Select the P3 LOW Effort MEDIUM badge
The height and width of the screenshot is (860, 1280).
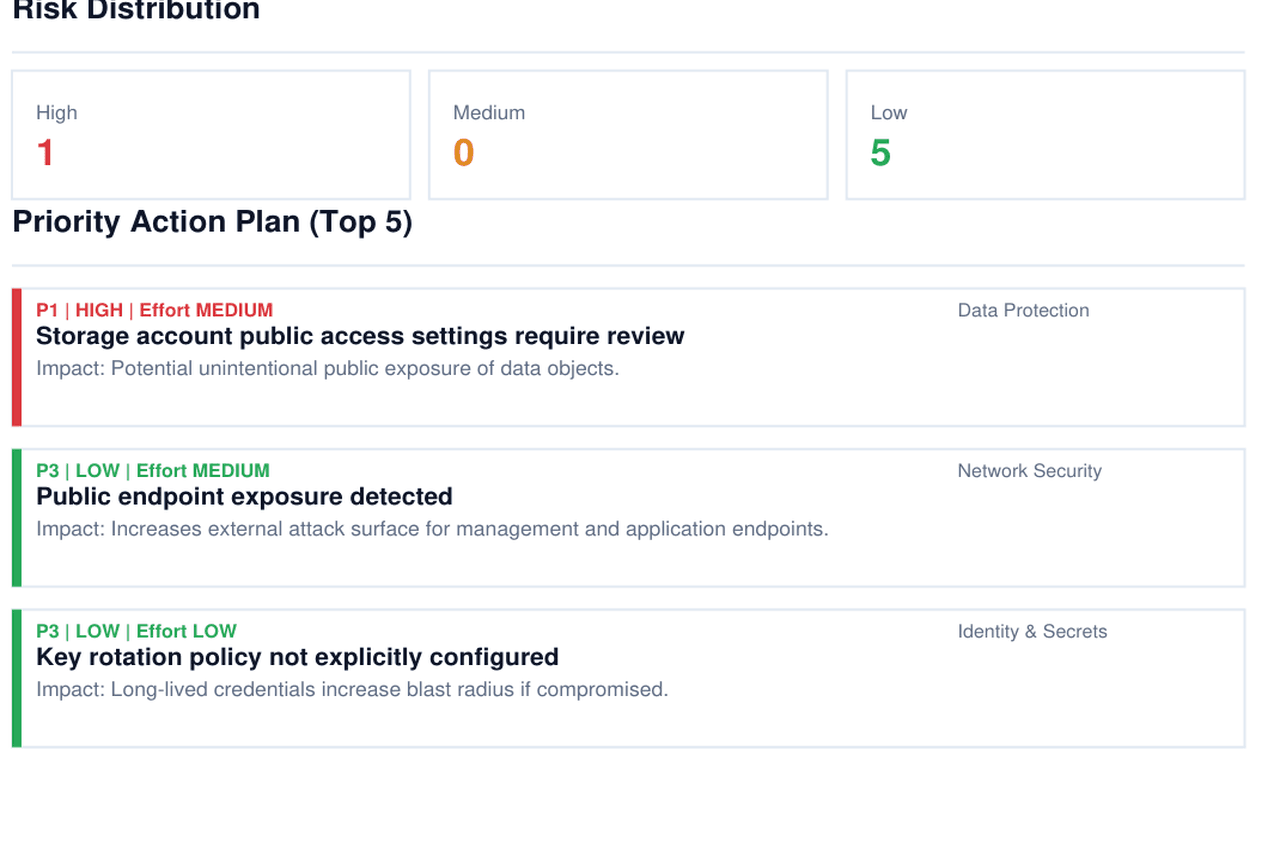click(152, 470)
